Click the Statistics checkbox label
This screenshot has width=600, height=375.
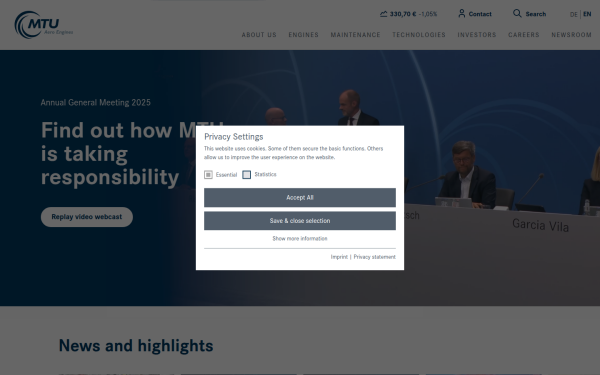point(266,174)
